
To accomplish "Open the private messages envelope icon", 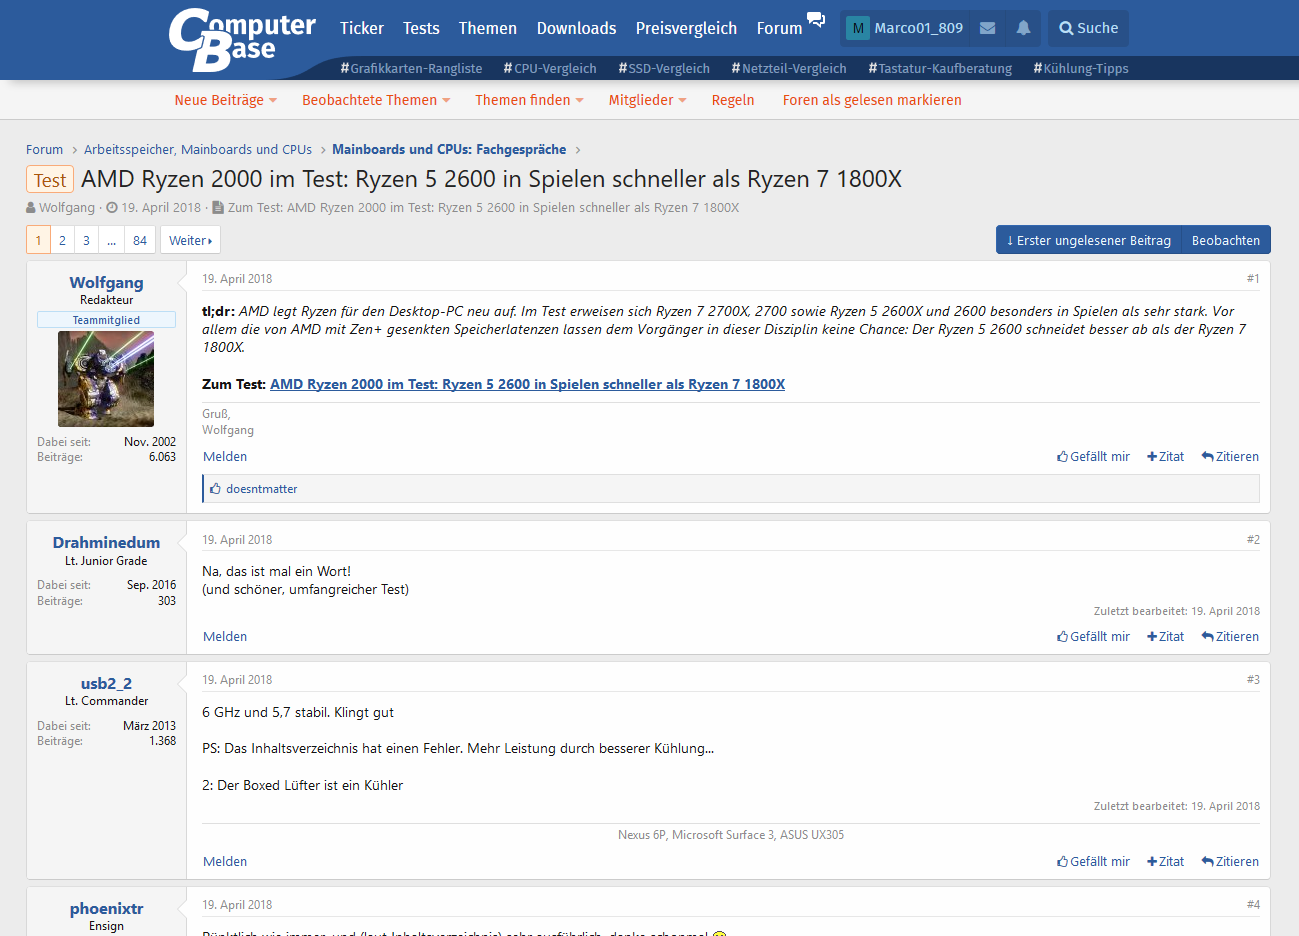I will 987,28.
